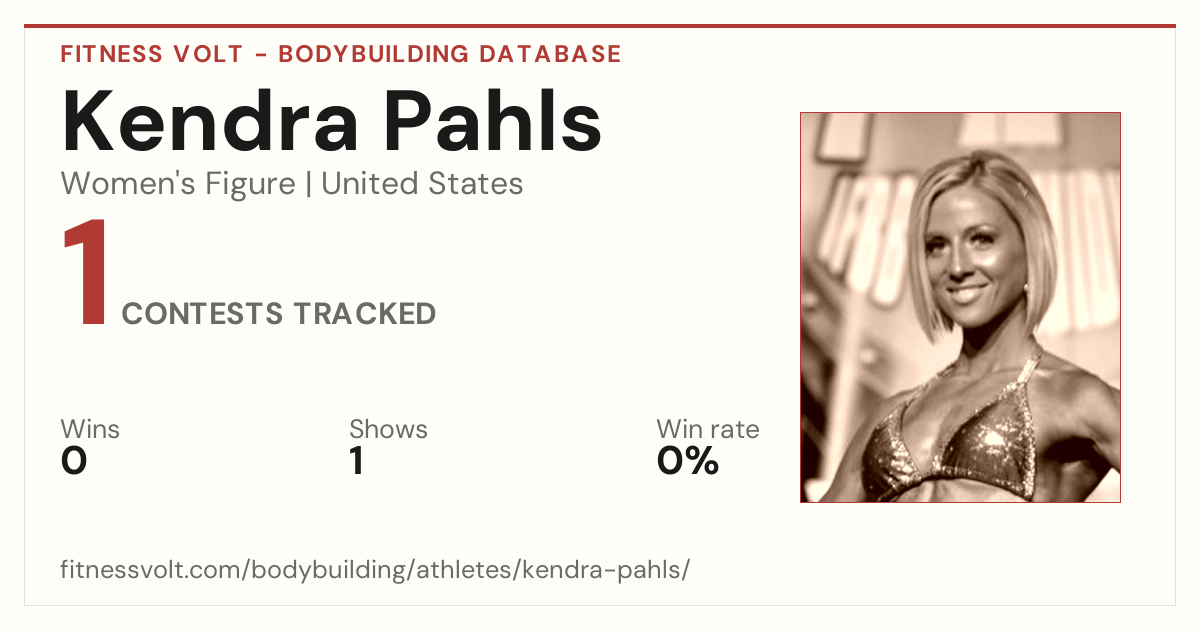Click the Win rate label
This screenshot has width=1200, height=630.
[708, 430]
